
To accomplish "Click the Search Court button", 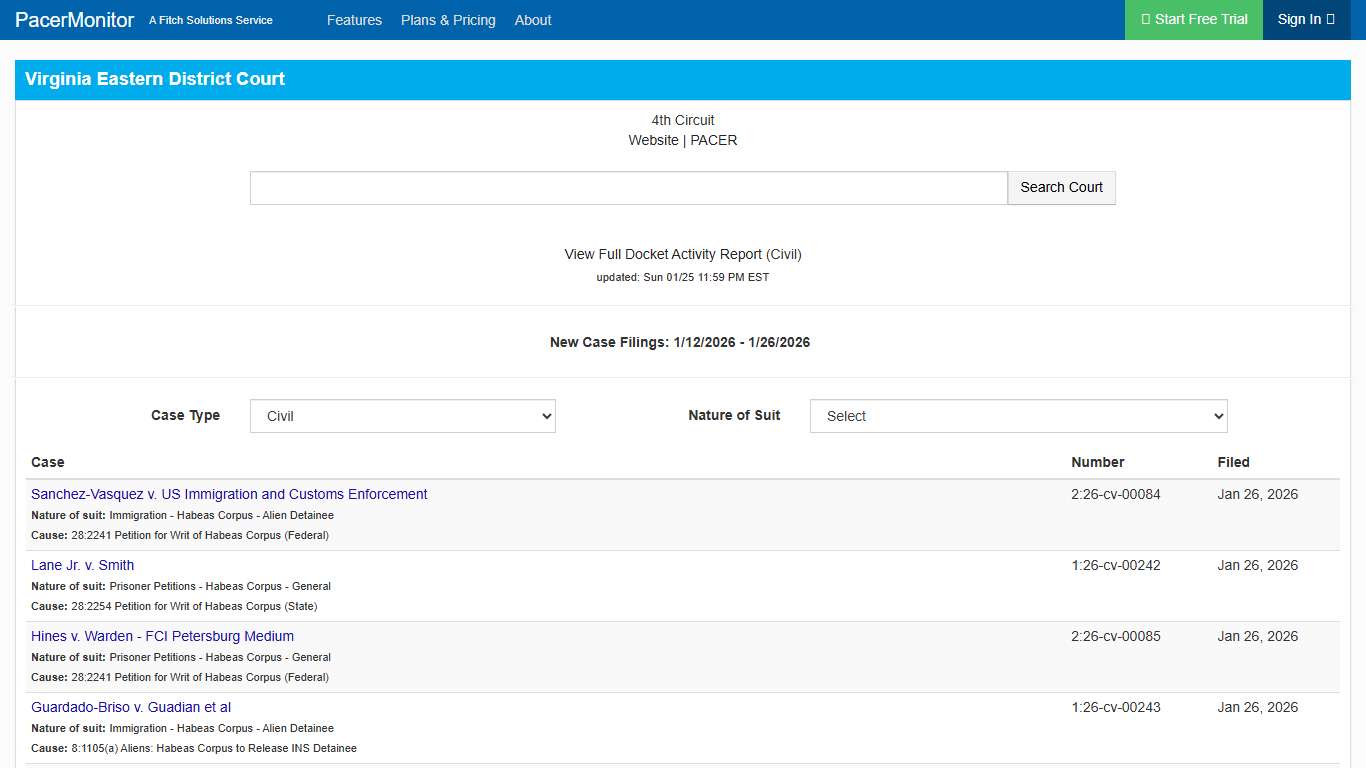I will pyautogui.click(x=1061, y=187).
